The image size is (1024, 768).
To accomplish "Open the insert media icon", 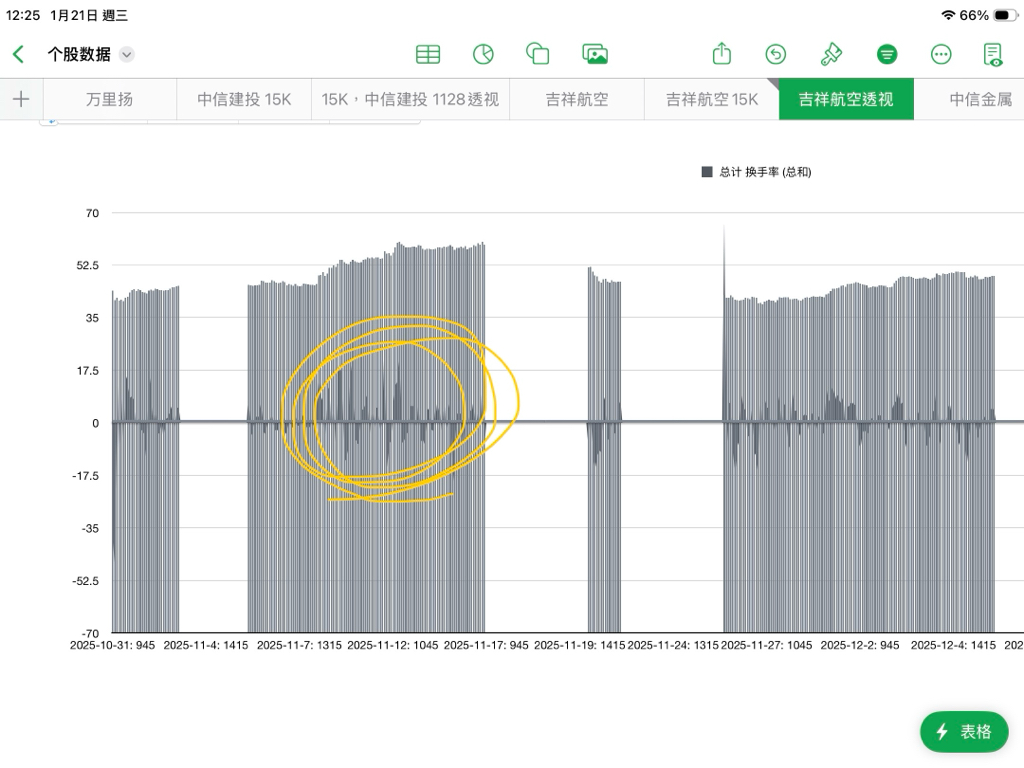I will [x=596, y=54].
